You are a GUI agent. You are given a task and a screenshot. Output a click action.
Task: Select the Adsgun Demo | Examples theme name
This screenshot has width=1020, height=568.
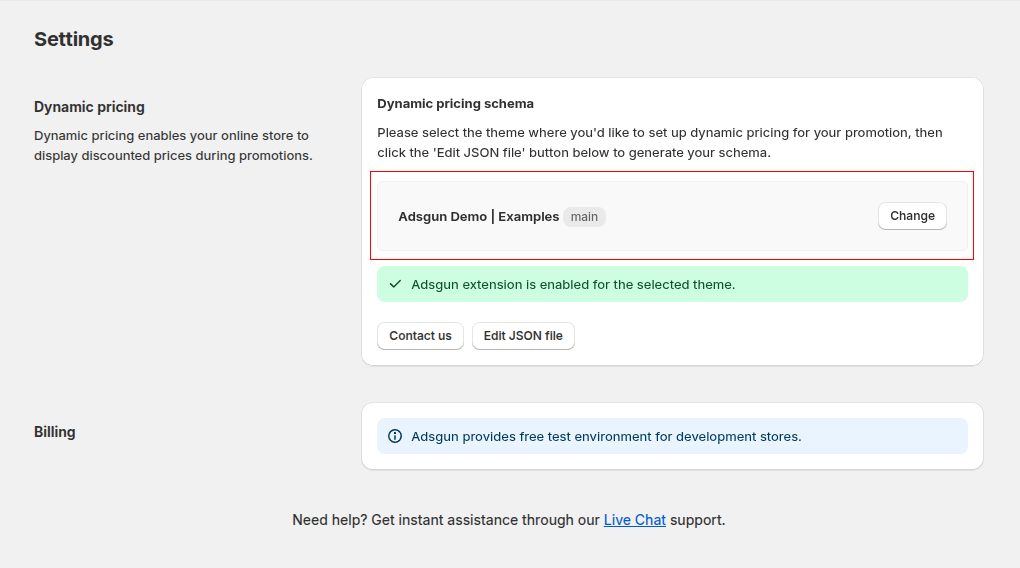click(x=478, y=217)
